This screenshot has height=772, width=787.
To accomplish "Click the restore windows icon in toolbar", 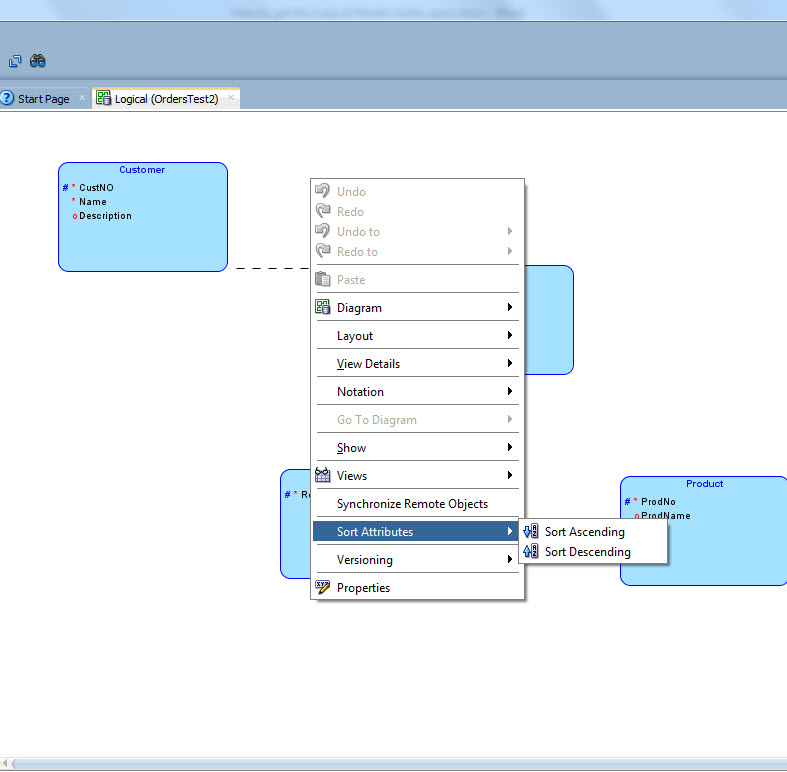I will 15,61.
